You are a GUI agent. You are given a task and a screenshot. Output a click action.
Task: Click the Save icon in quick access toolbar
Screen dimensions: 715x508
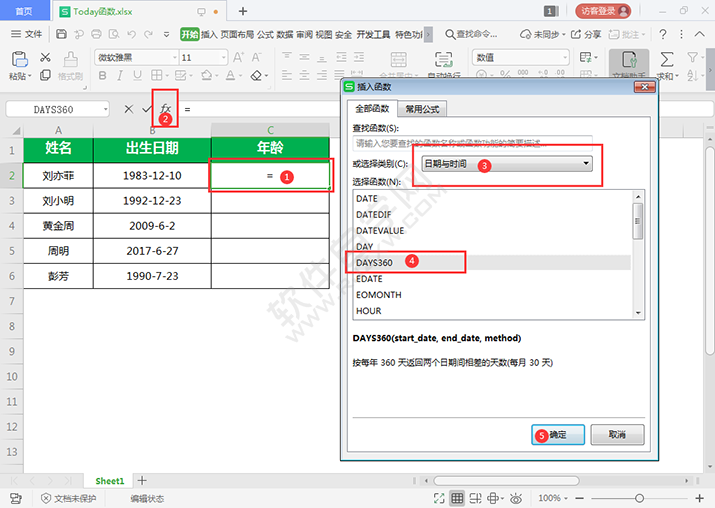pyautogui.click(x=62, y=34)
